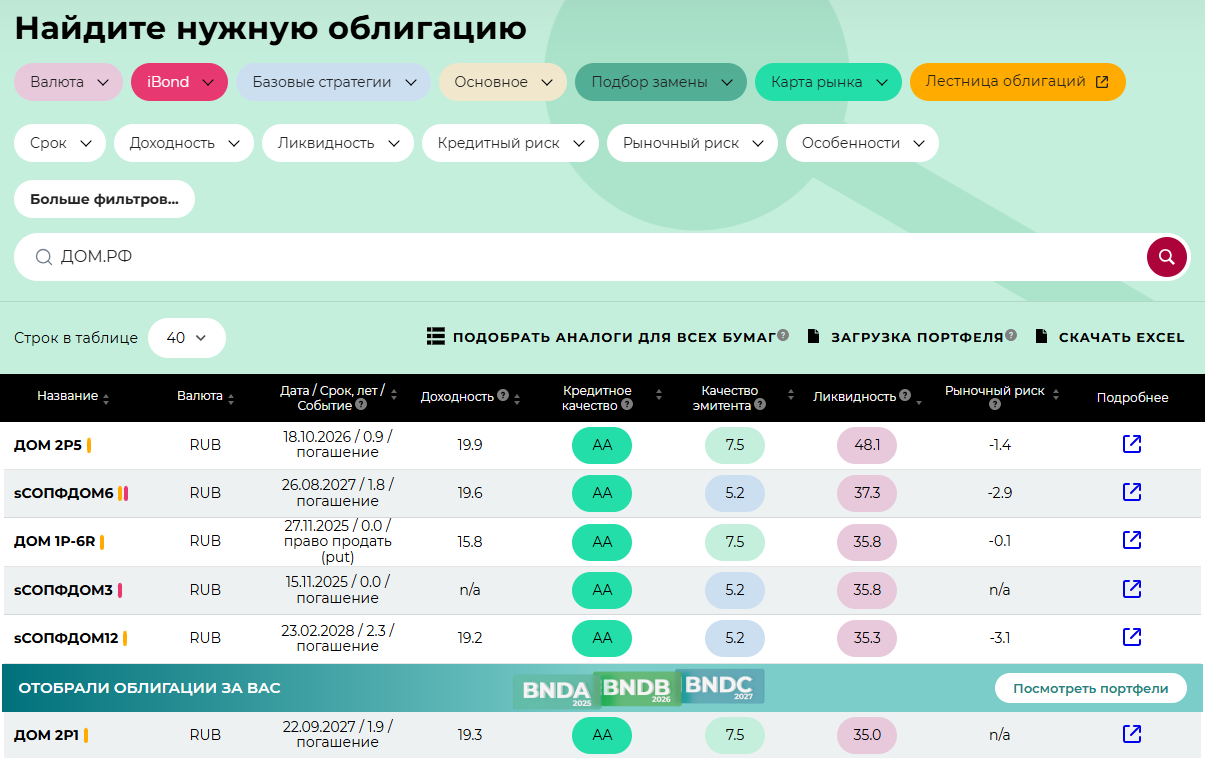Expand the Валюта filter dropdown
This screenshot has width=1207, height=758.
pos(68,82)
